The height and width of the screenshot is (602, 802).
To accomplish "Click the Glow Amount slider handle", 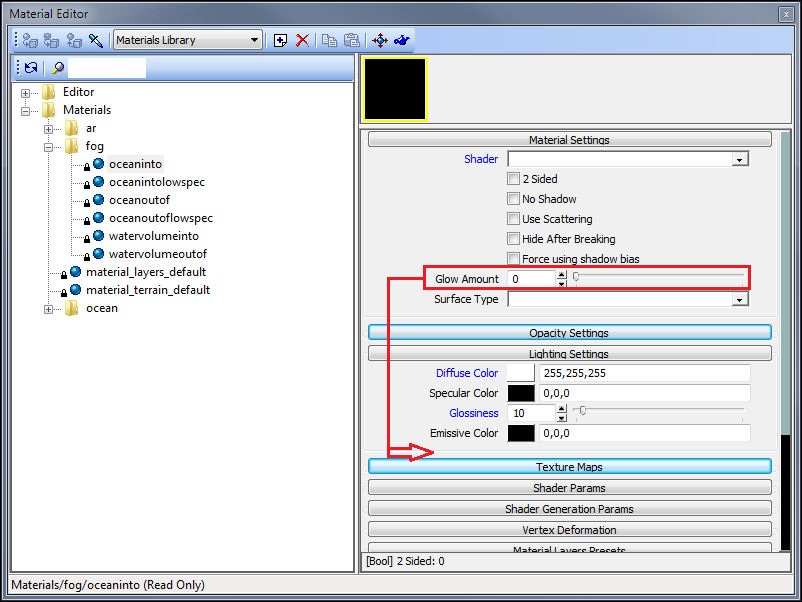I will [x=576, y=277].
